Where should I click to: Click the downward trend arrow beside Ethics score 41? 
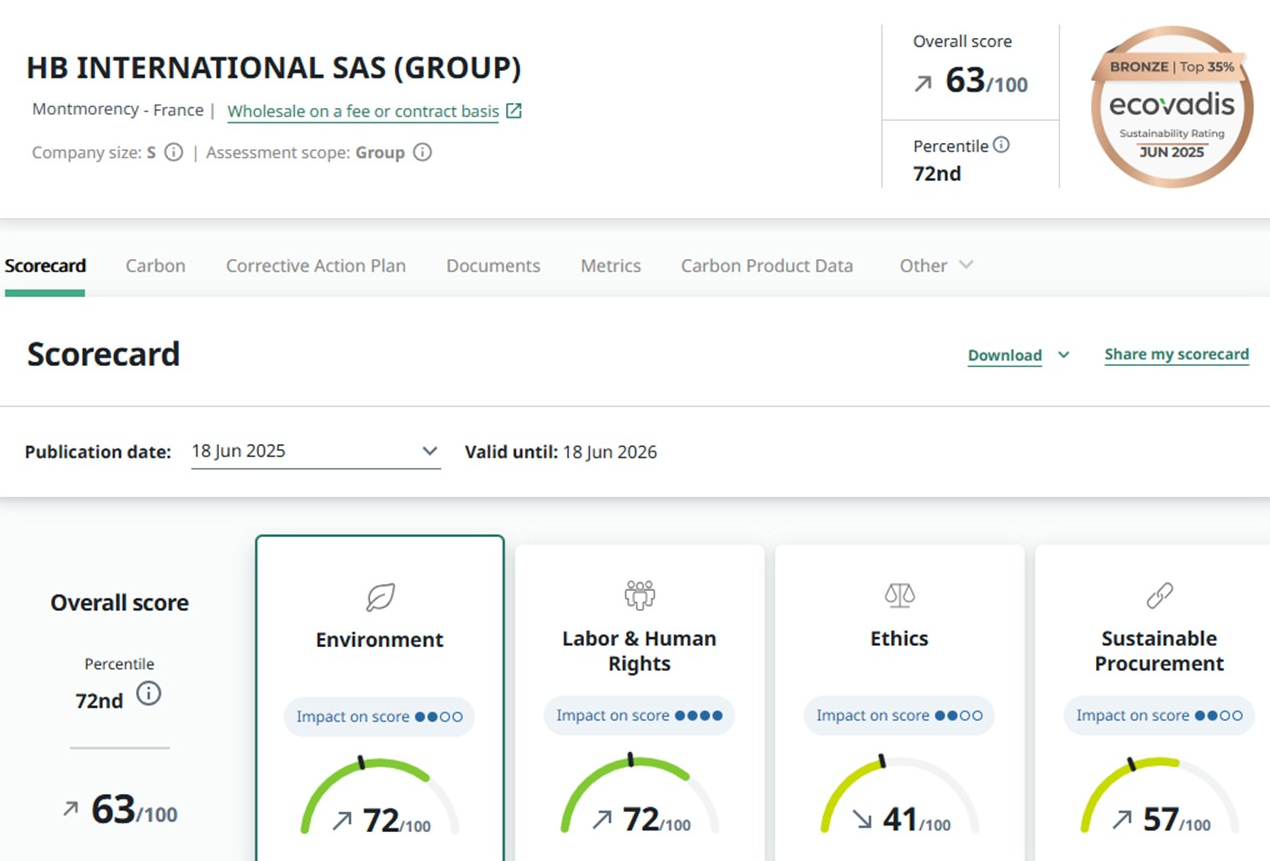[862, 821]
